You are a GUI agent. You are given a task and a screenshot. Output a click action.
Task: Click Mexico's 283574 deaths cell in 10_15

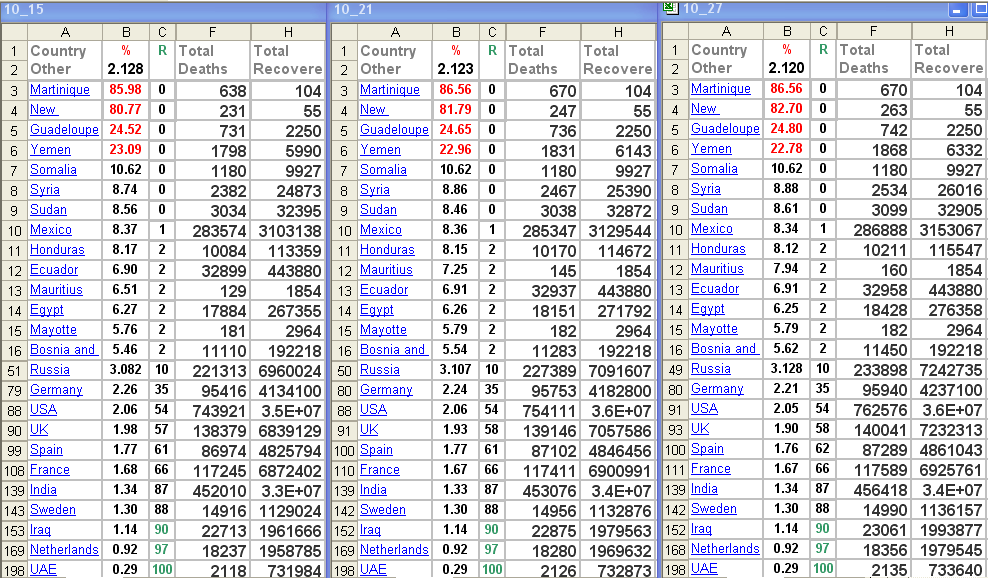212,230
